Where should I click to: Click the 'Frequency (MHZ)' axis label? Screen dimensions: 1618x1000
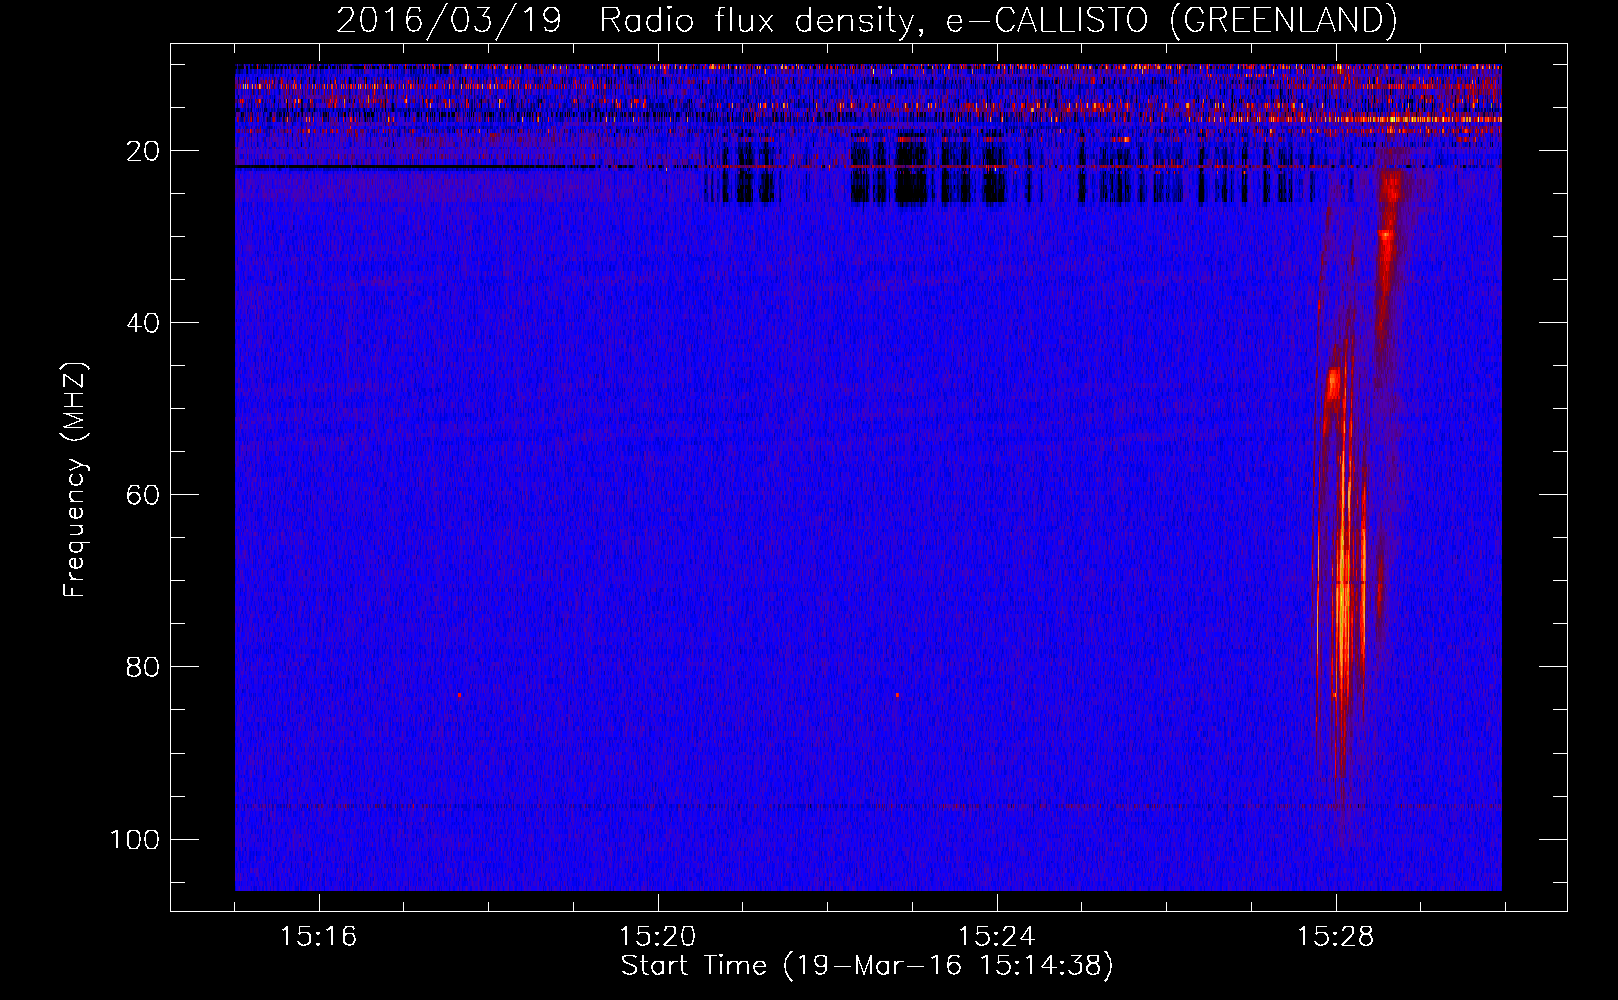tap(75, 479)
